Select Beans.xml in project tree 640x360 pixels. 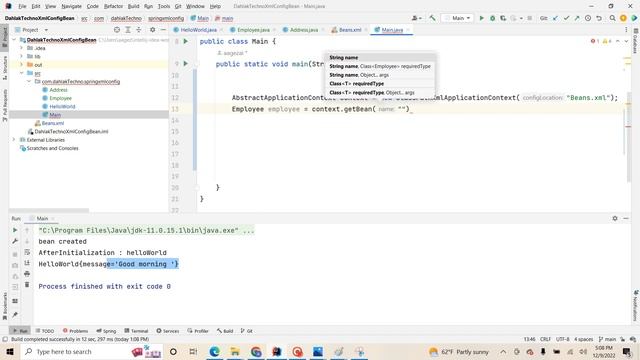53,123
